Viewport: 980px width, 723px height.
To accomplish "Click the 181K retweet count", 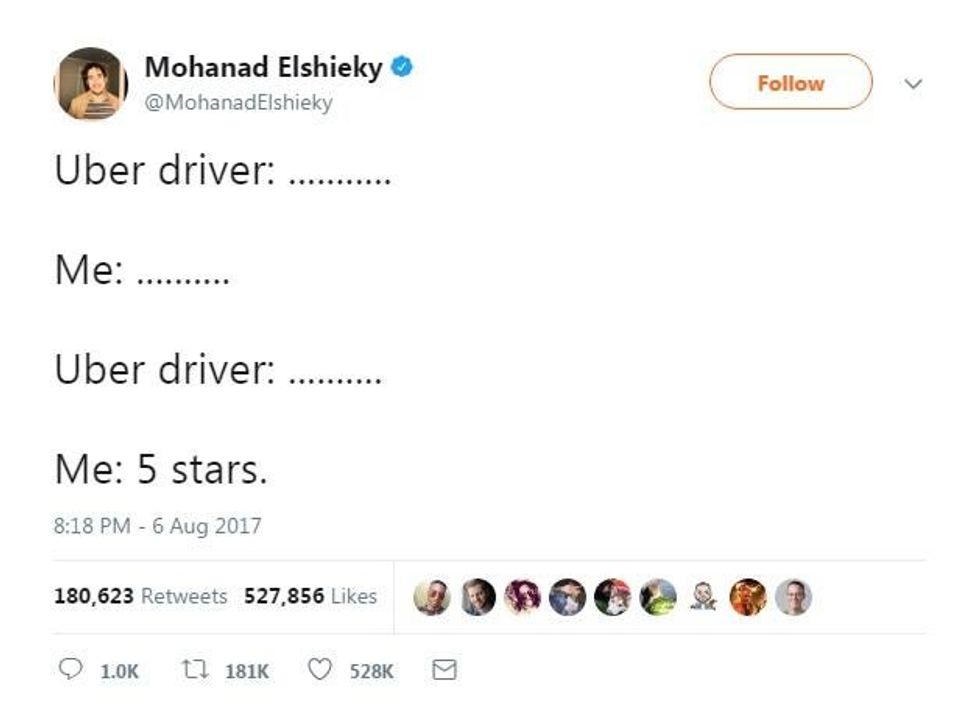I will (x=247, y=671).
